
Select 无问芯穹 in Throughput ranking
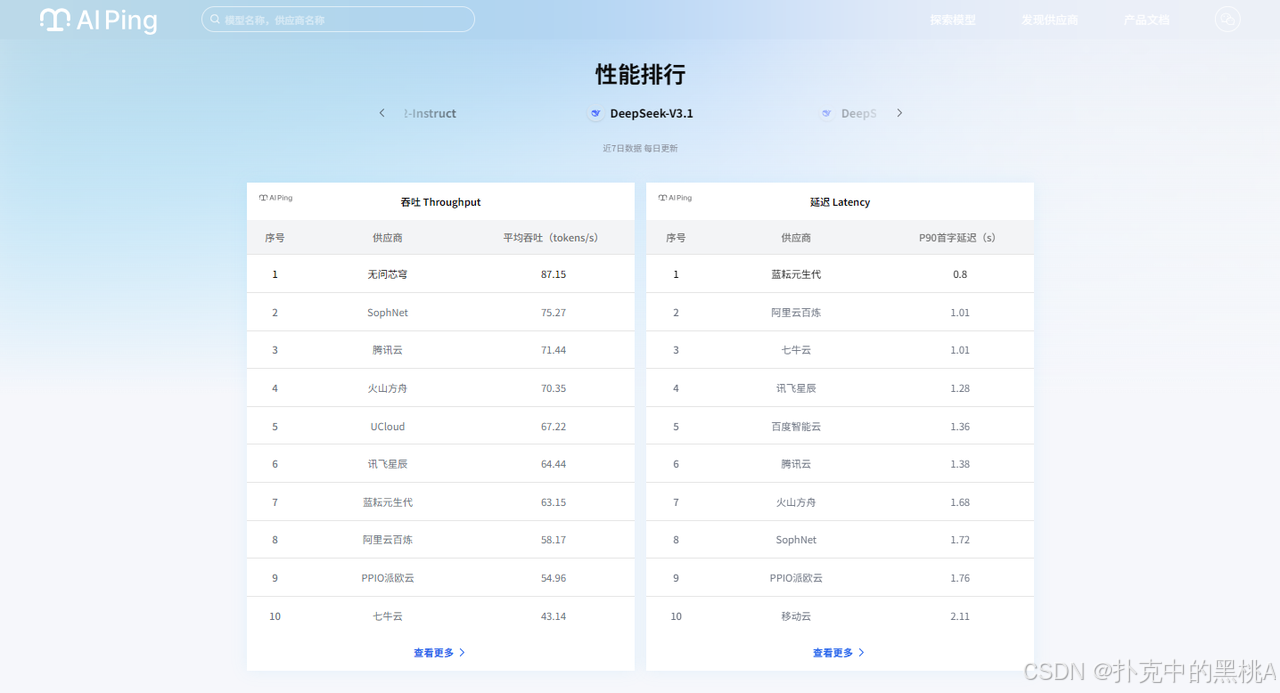pyautogui.click(x=387, y=274)
